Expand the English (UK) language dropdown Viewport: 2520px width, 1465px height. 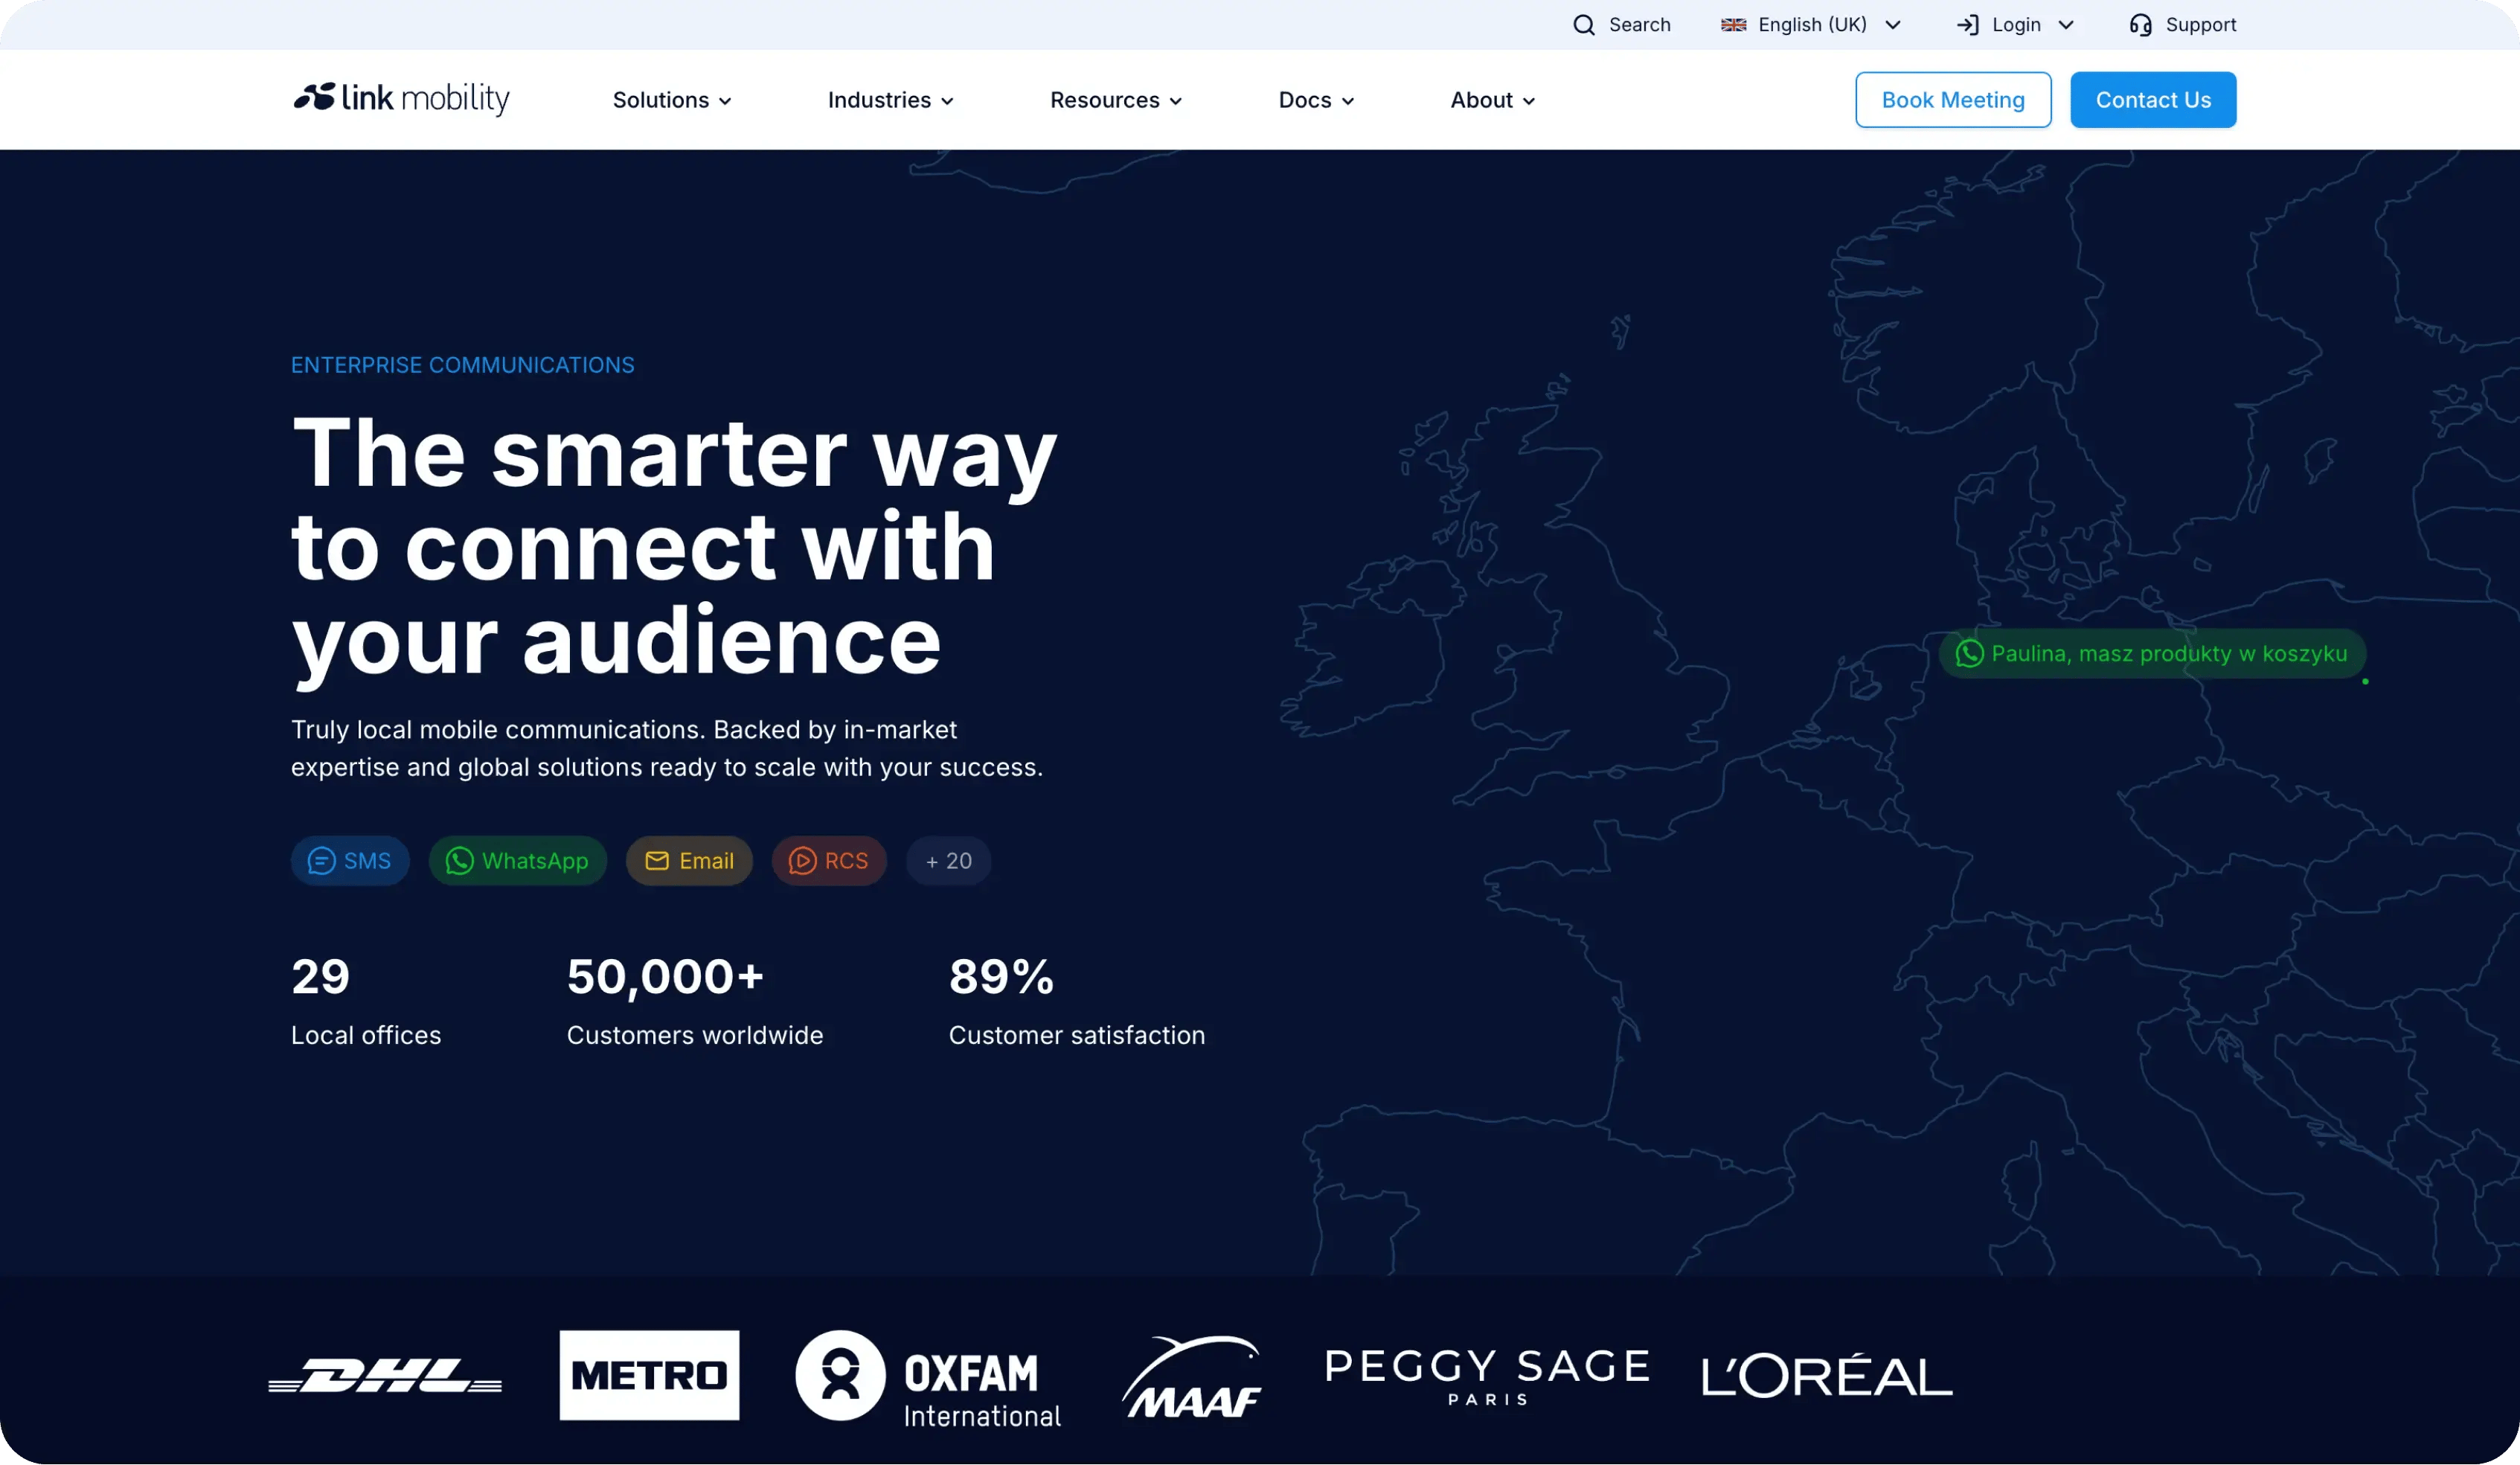click(x=1893, y=25)
